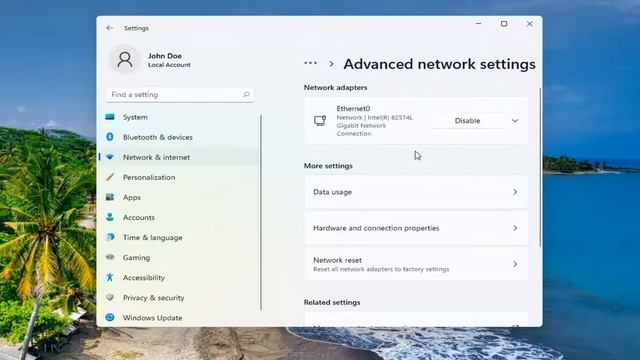Open Data usage via its chevron arrow

tap(515, 191)
